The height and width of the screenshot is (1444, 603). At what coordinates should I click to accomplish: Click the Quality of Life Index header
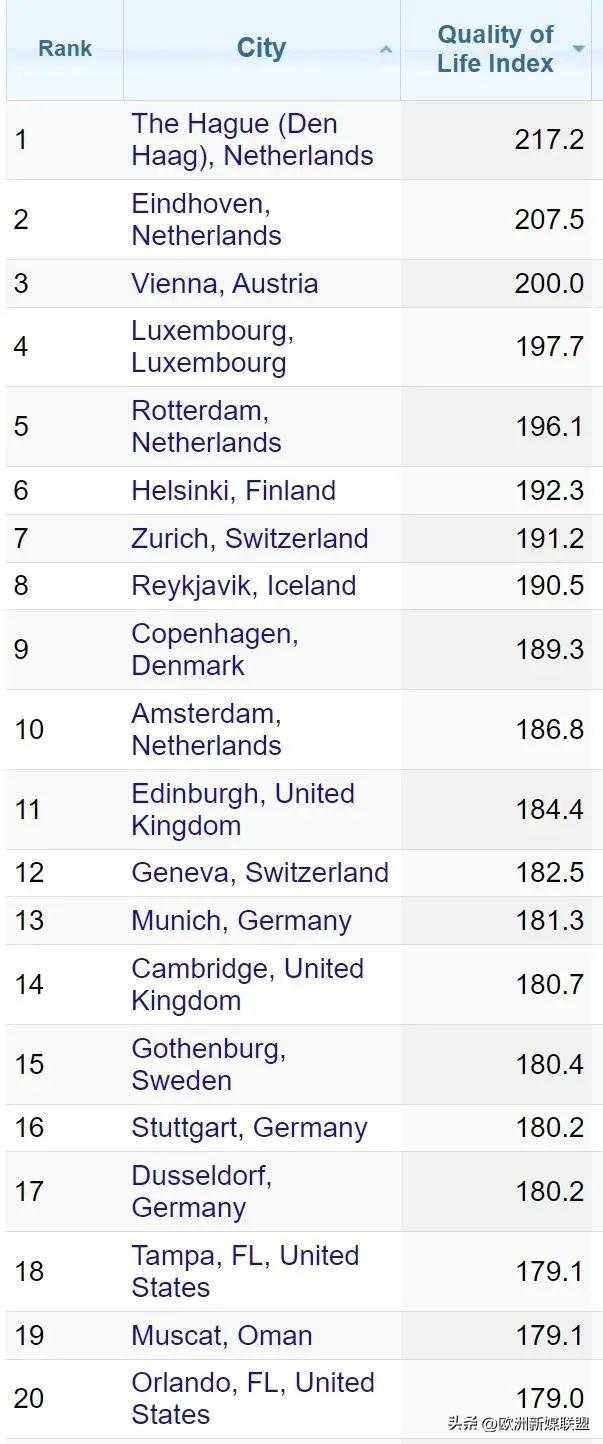[495, 49]
